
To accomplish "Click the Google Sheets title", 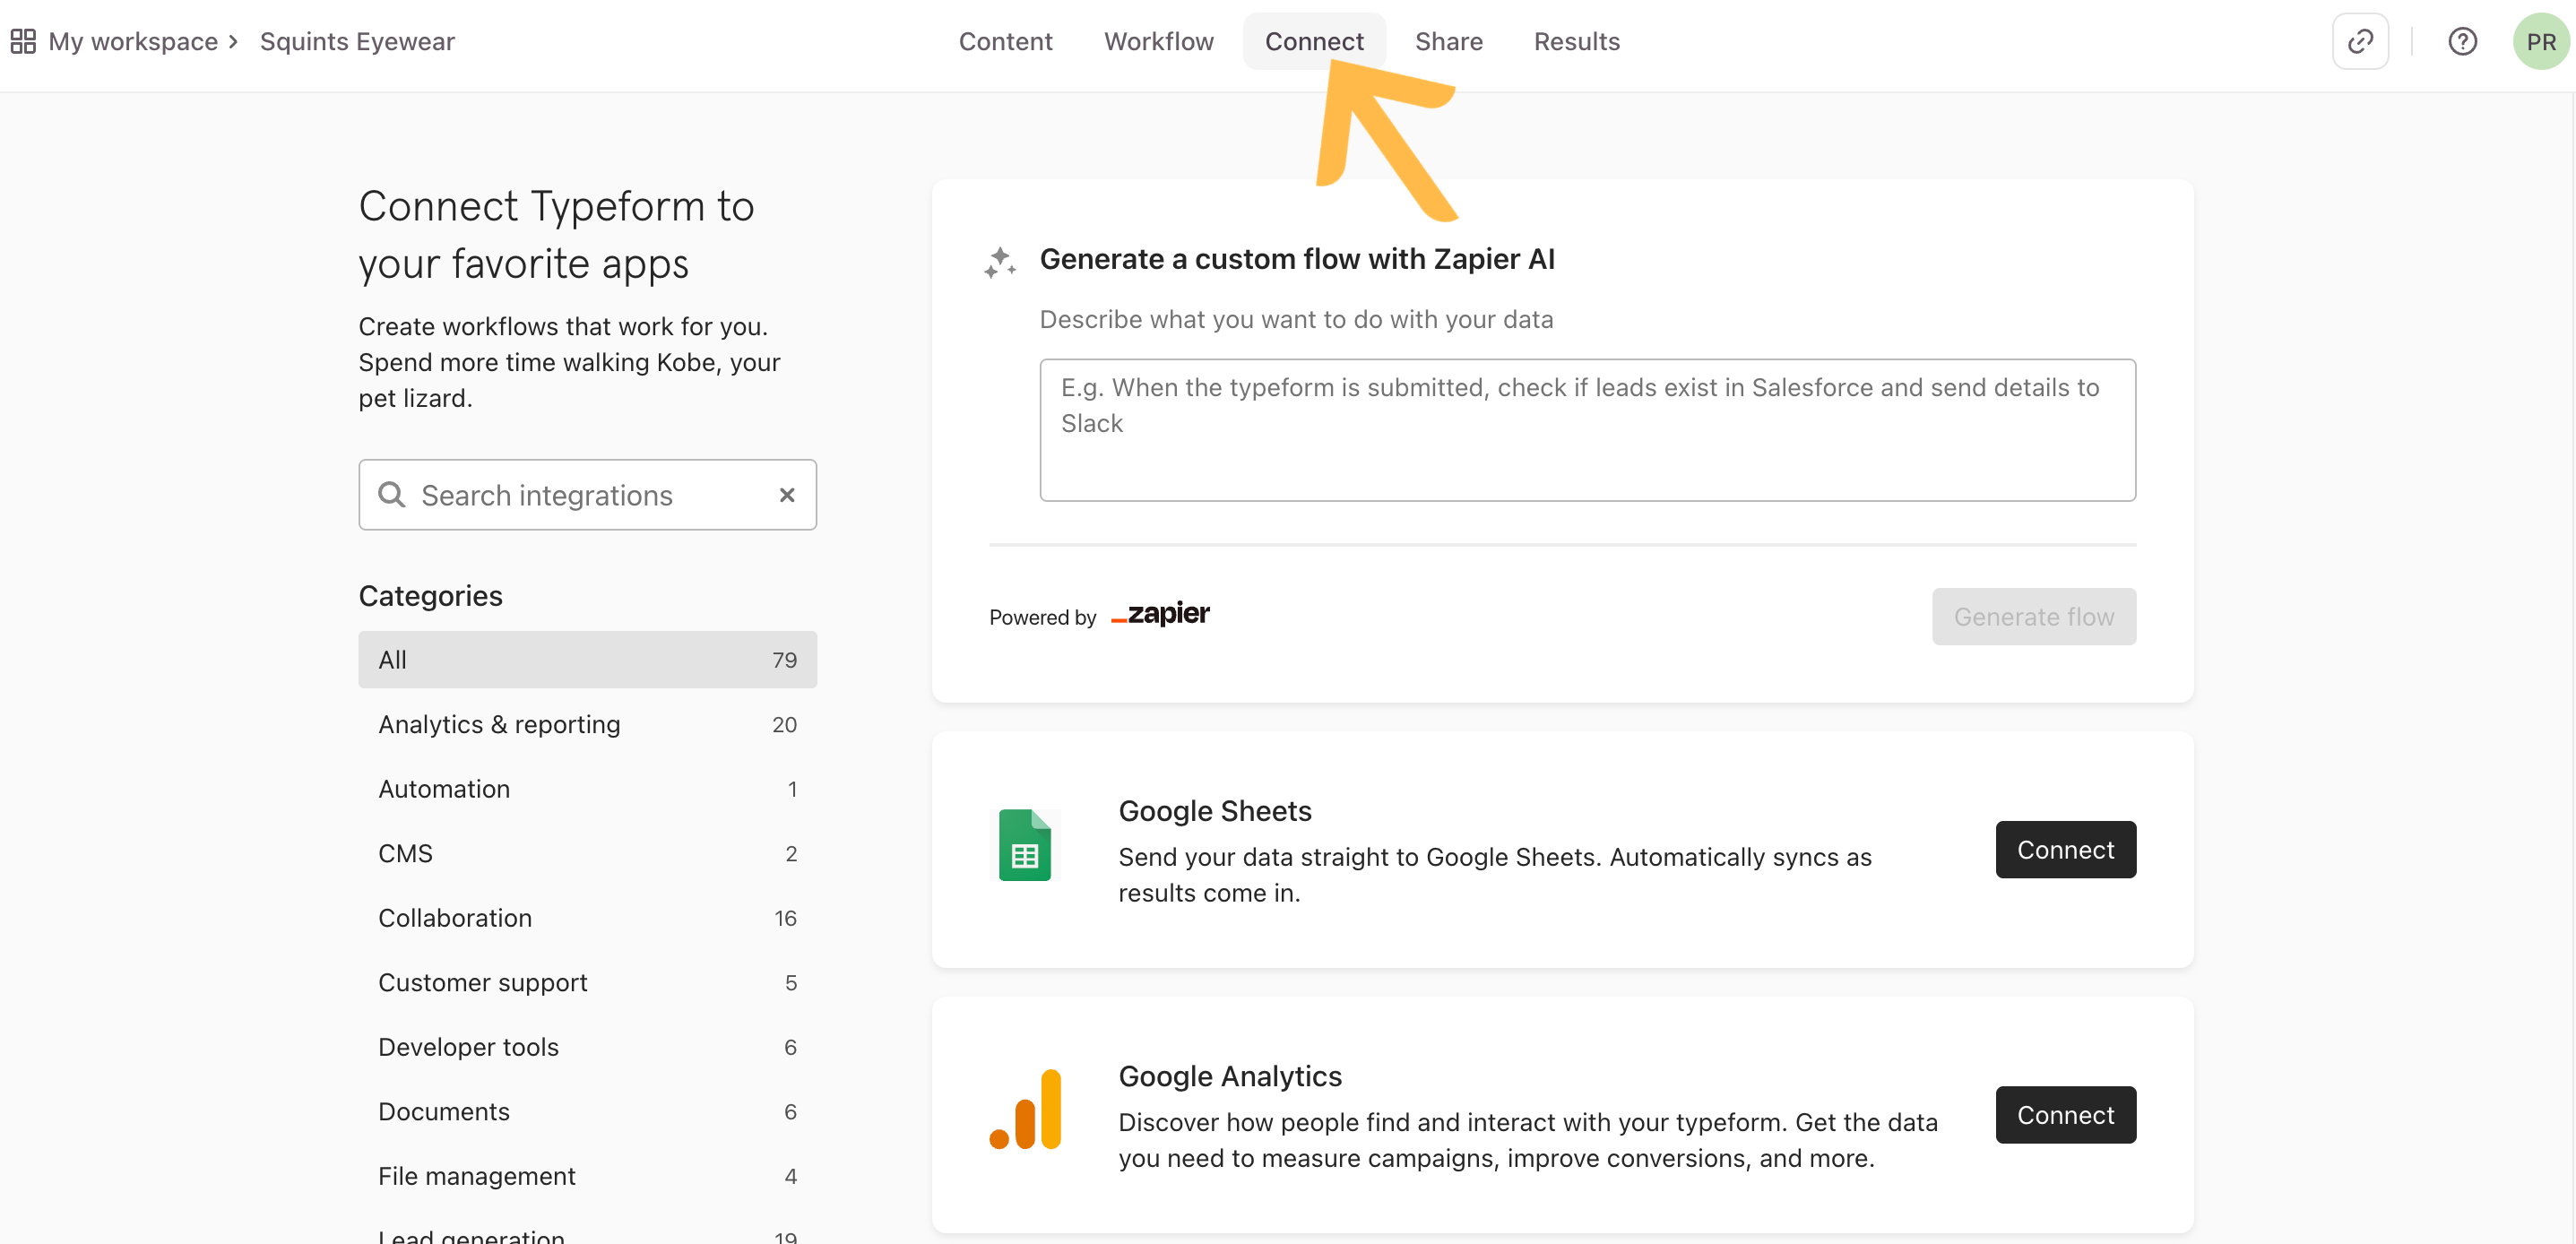I will click(x=1214, y=810).
